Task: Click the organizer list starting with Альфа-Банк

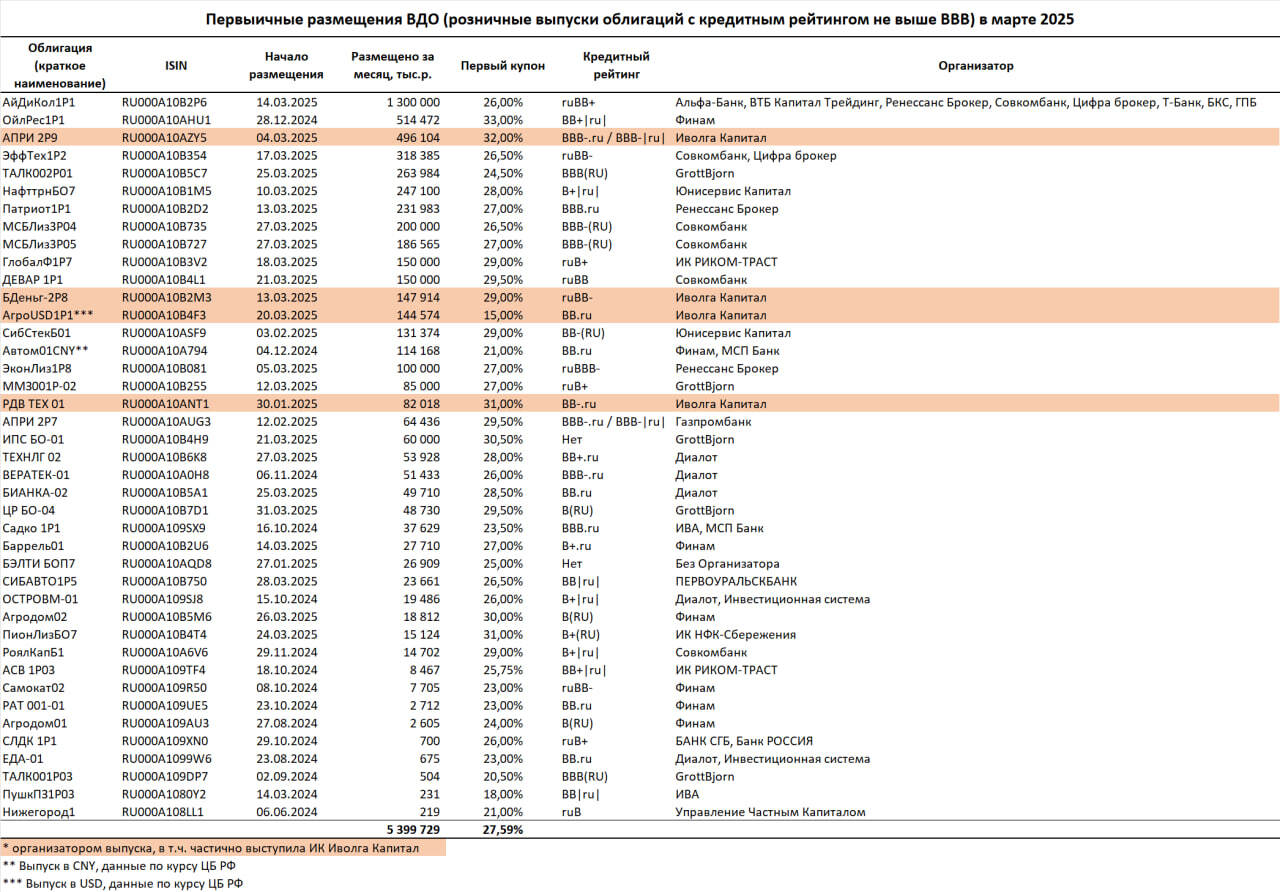Action: click(x=966, y=102)
